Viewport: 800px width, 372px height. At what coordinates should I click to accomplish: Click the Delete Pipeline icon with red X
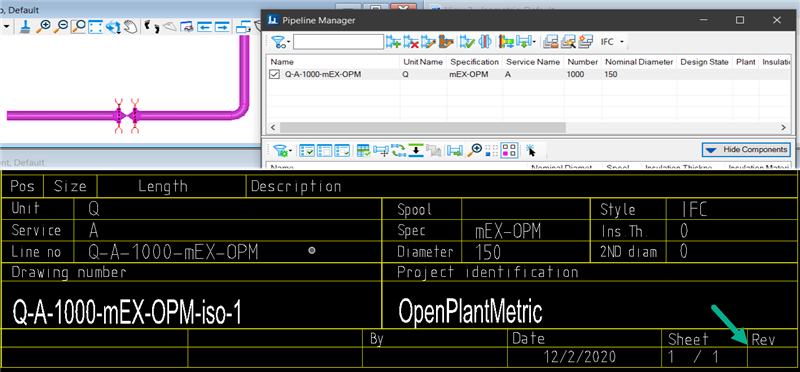(x=411, y=42)
